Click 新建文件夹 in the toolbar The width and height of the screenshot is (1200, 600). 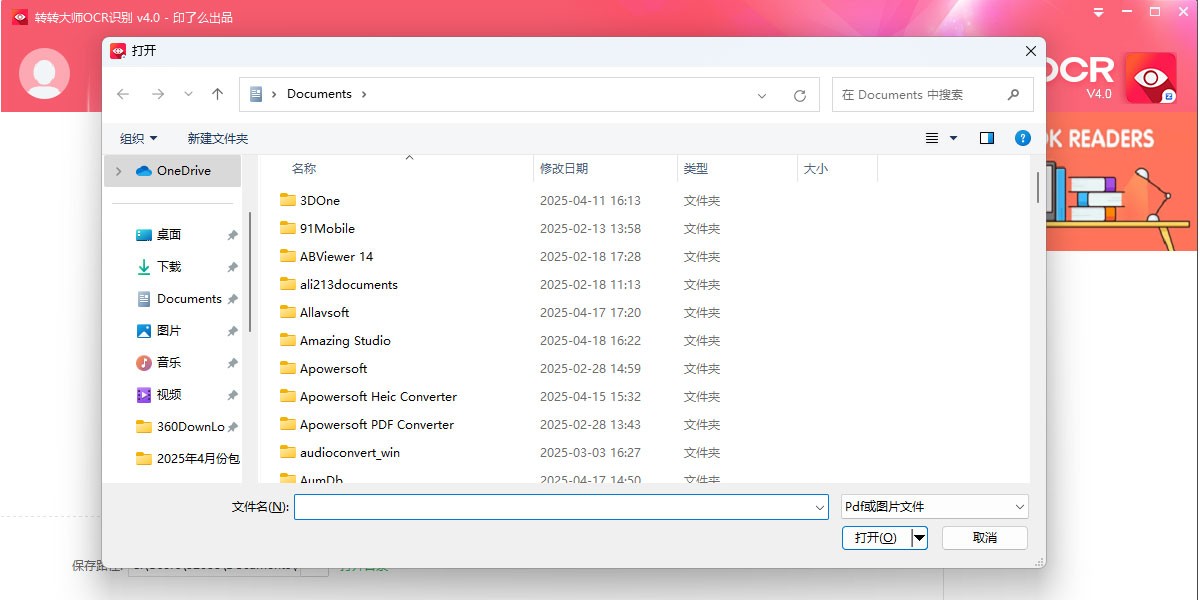point(217,138)
